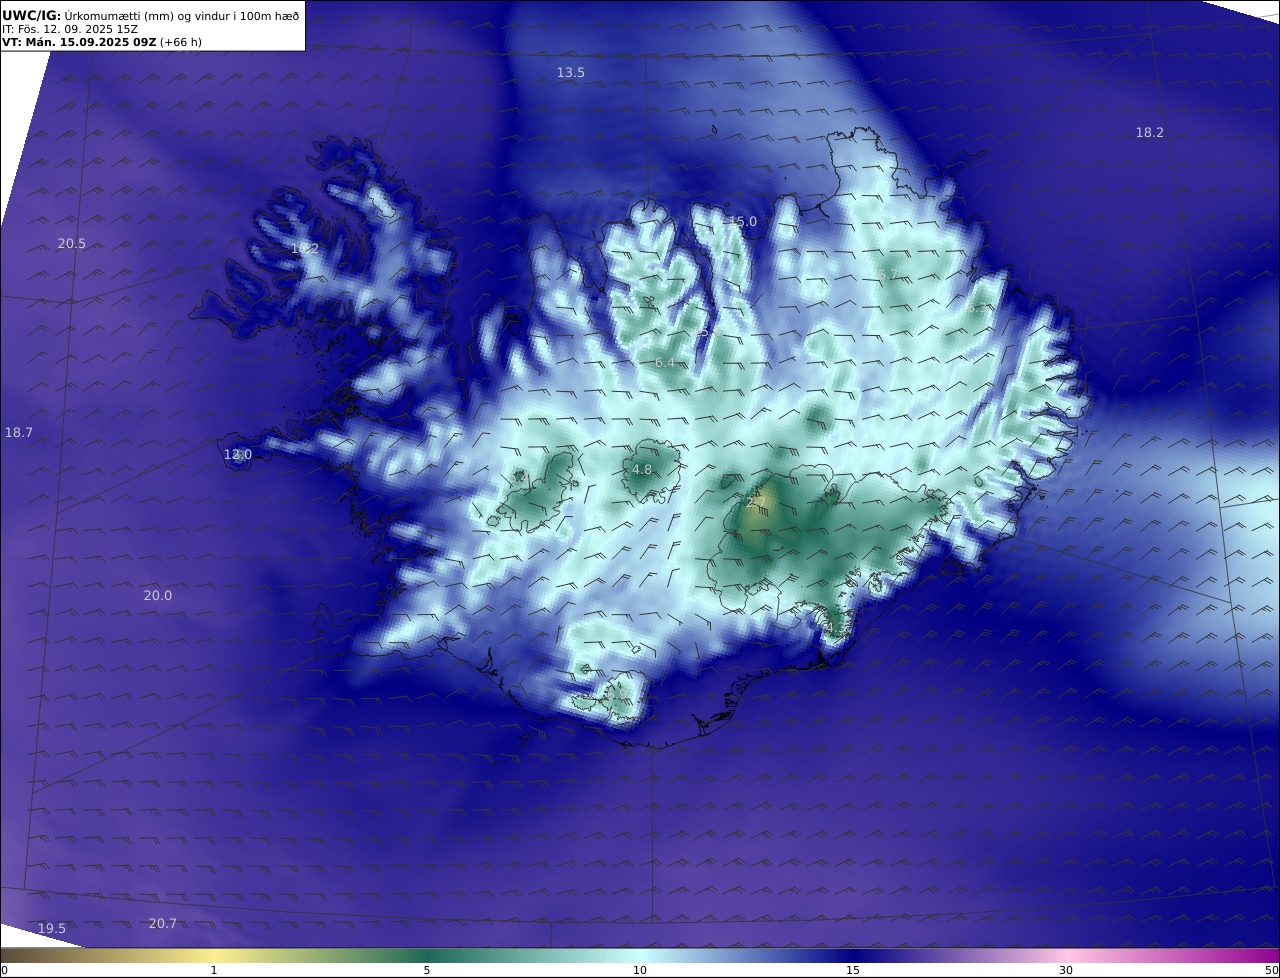Select the 15.0 value on the north coast

coord(743,222)
